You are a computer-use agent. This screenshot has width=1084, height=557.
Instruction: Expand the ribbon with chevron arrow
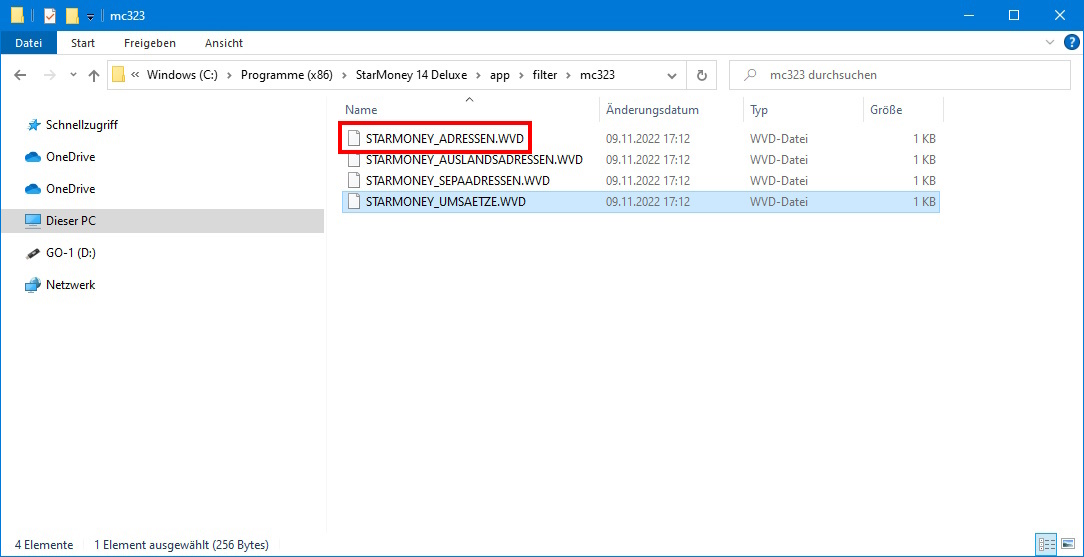1049,43
